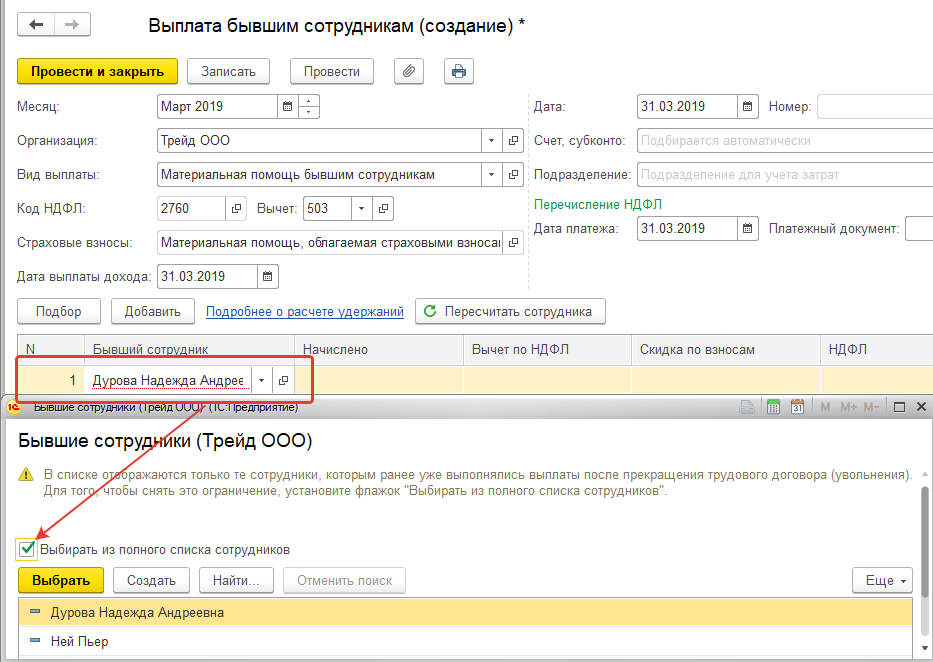Open calendar for the Месяц field
This screenshot has width=933, height=662.
coord(287,106)
